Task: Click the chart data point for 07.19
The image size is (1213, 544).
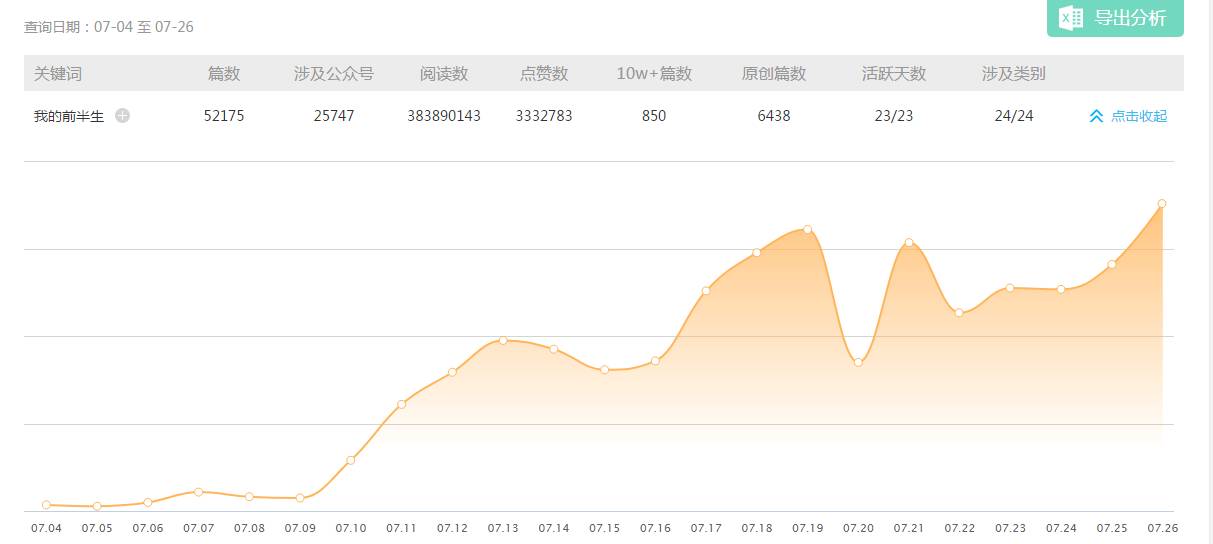Action: 808,229
